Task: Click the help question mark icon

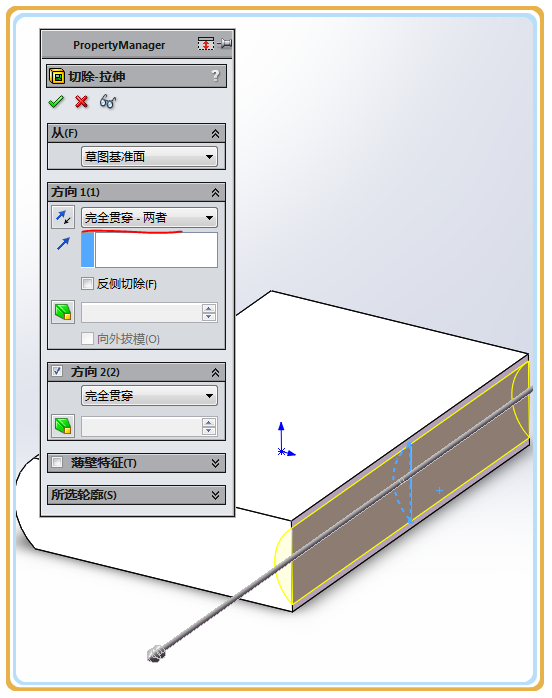Action: click(215, 76)
